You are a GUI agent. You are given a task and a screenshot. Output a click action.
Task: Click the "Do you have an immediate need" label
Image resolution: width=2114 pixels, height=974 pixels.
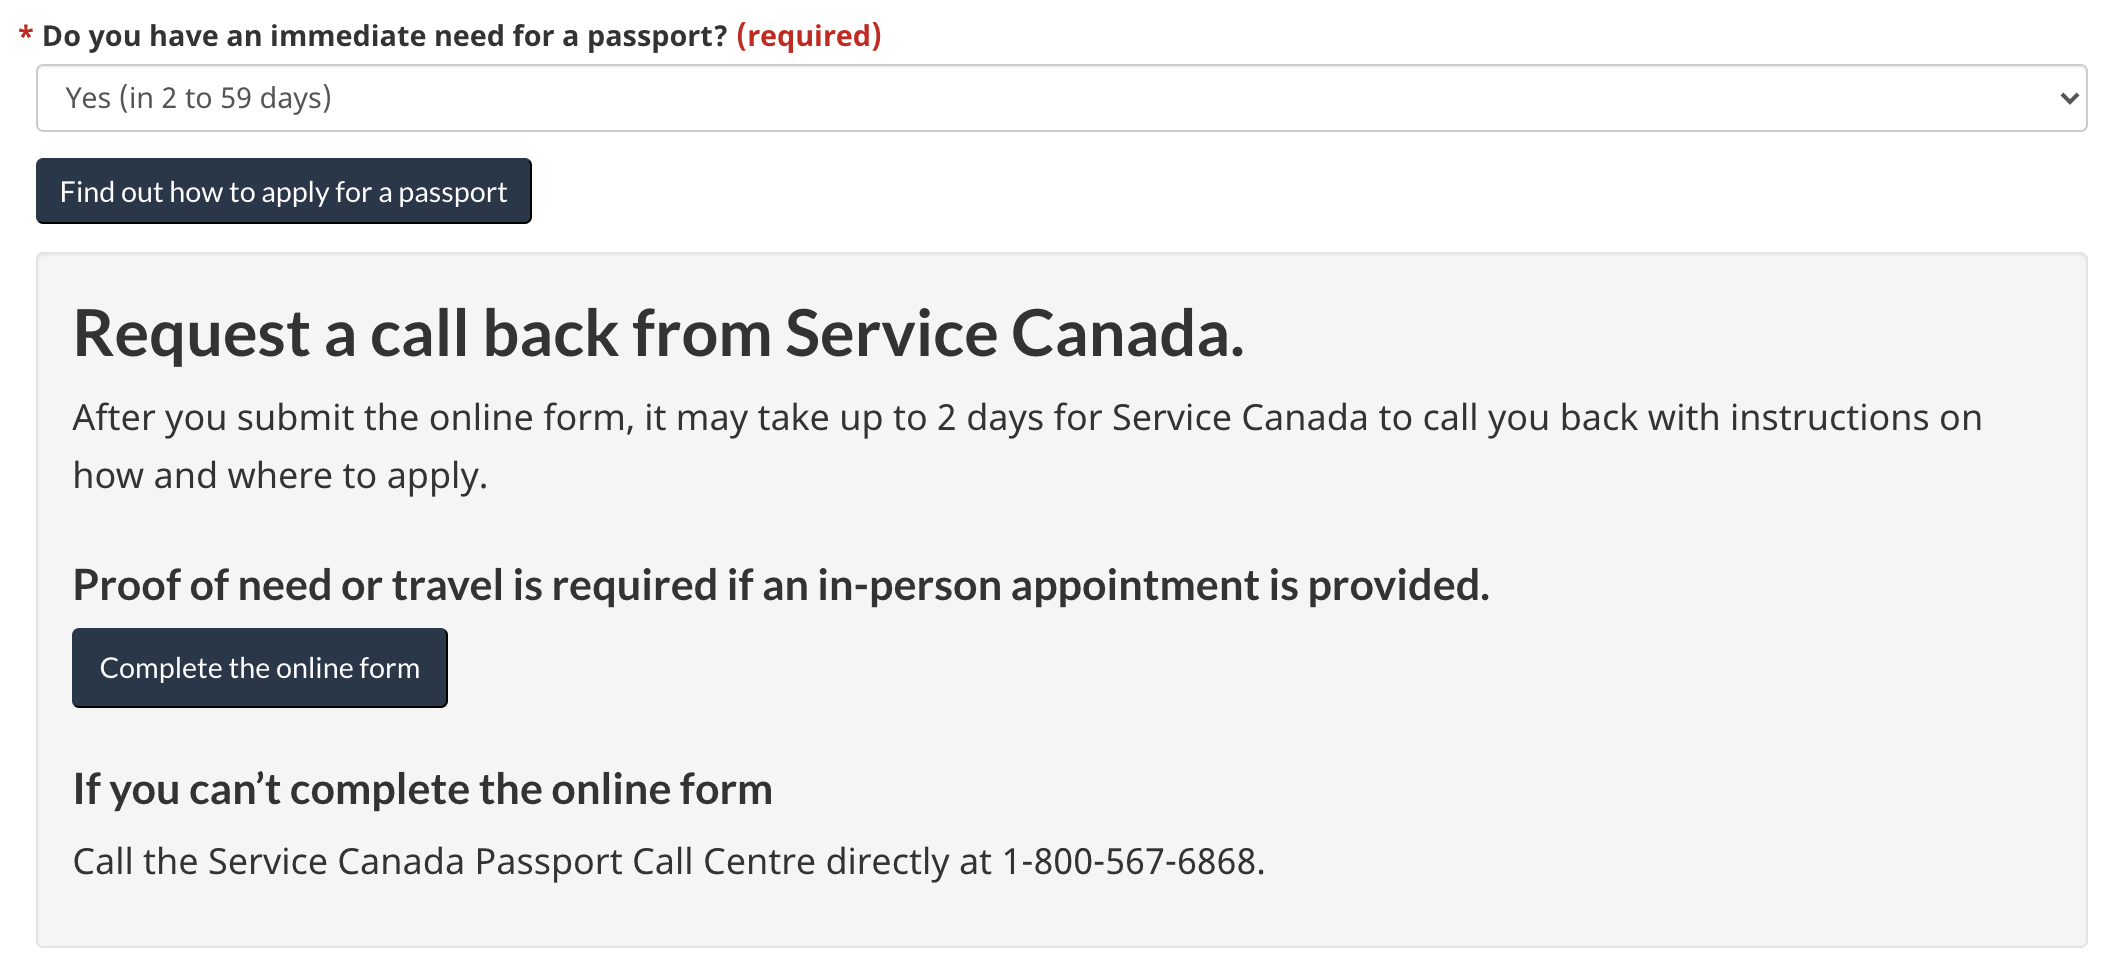384,36
